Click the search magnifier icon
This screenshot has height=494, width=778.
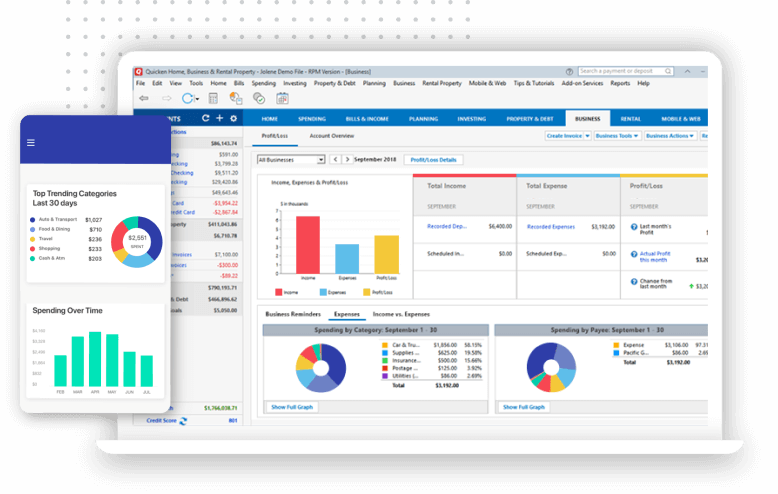pos(668,71)
